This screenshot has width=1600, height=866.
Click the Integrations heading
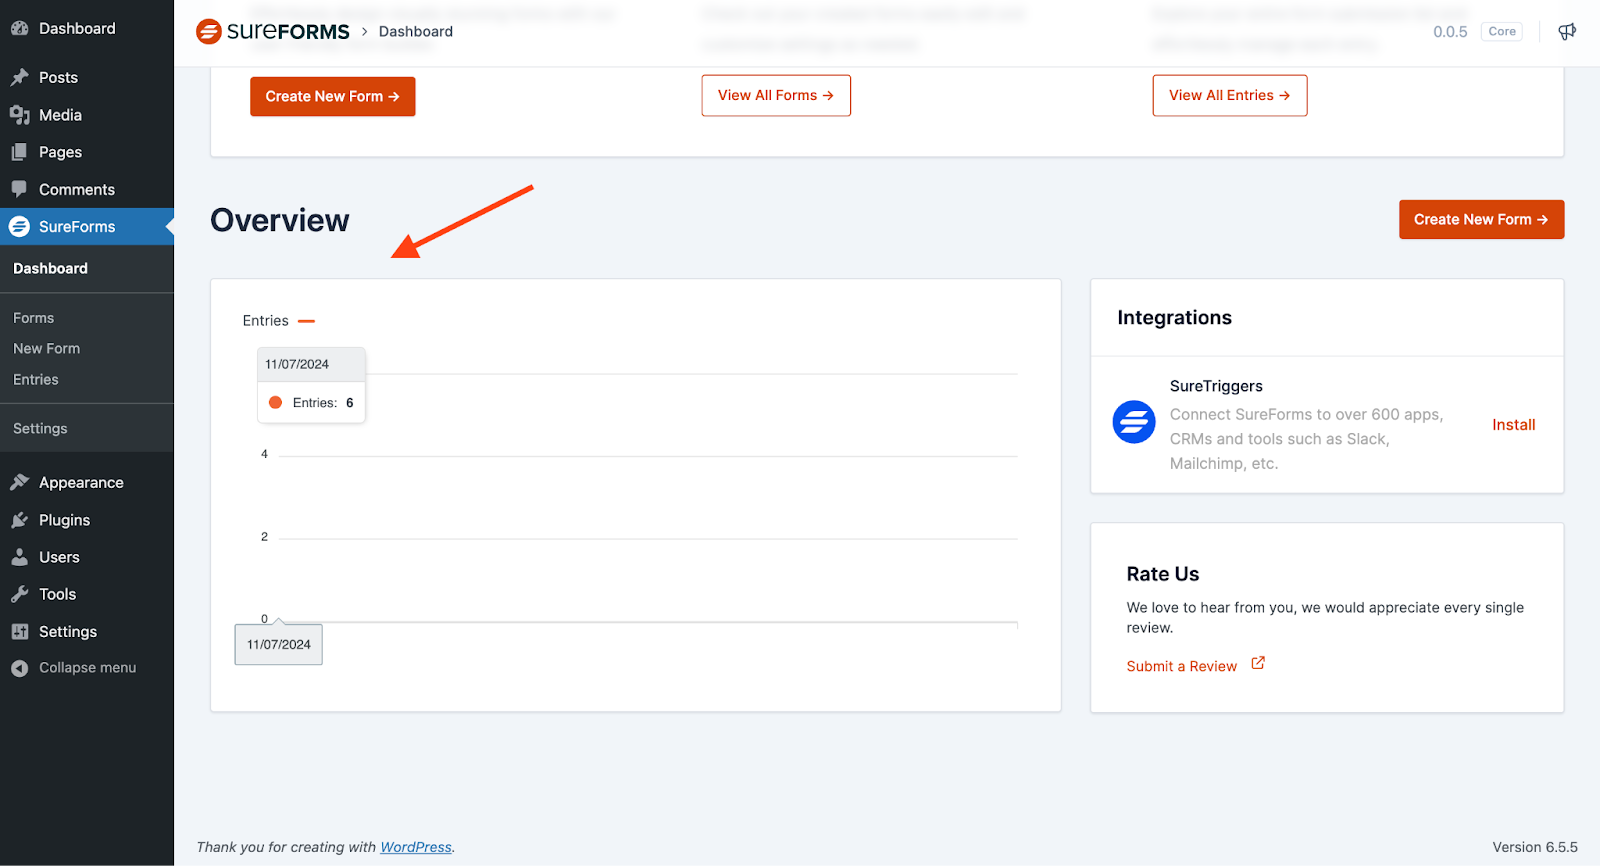pyautogui.click(x=1174, y=317)
